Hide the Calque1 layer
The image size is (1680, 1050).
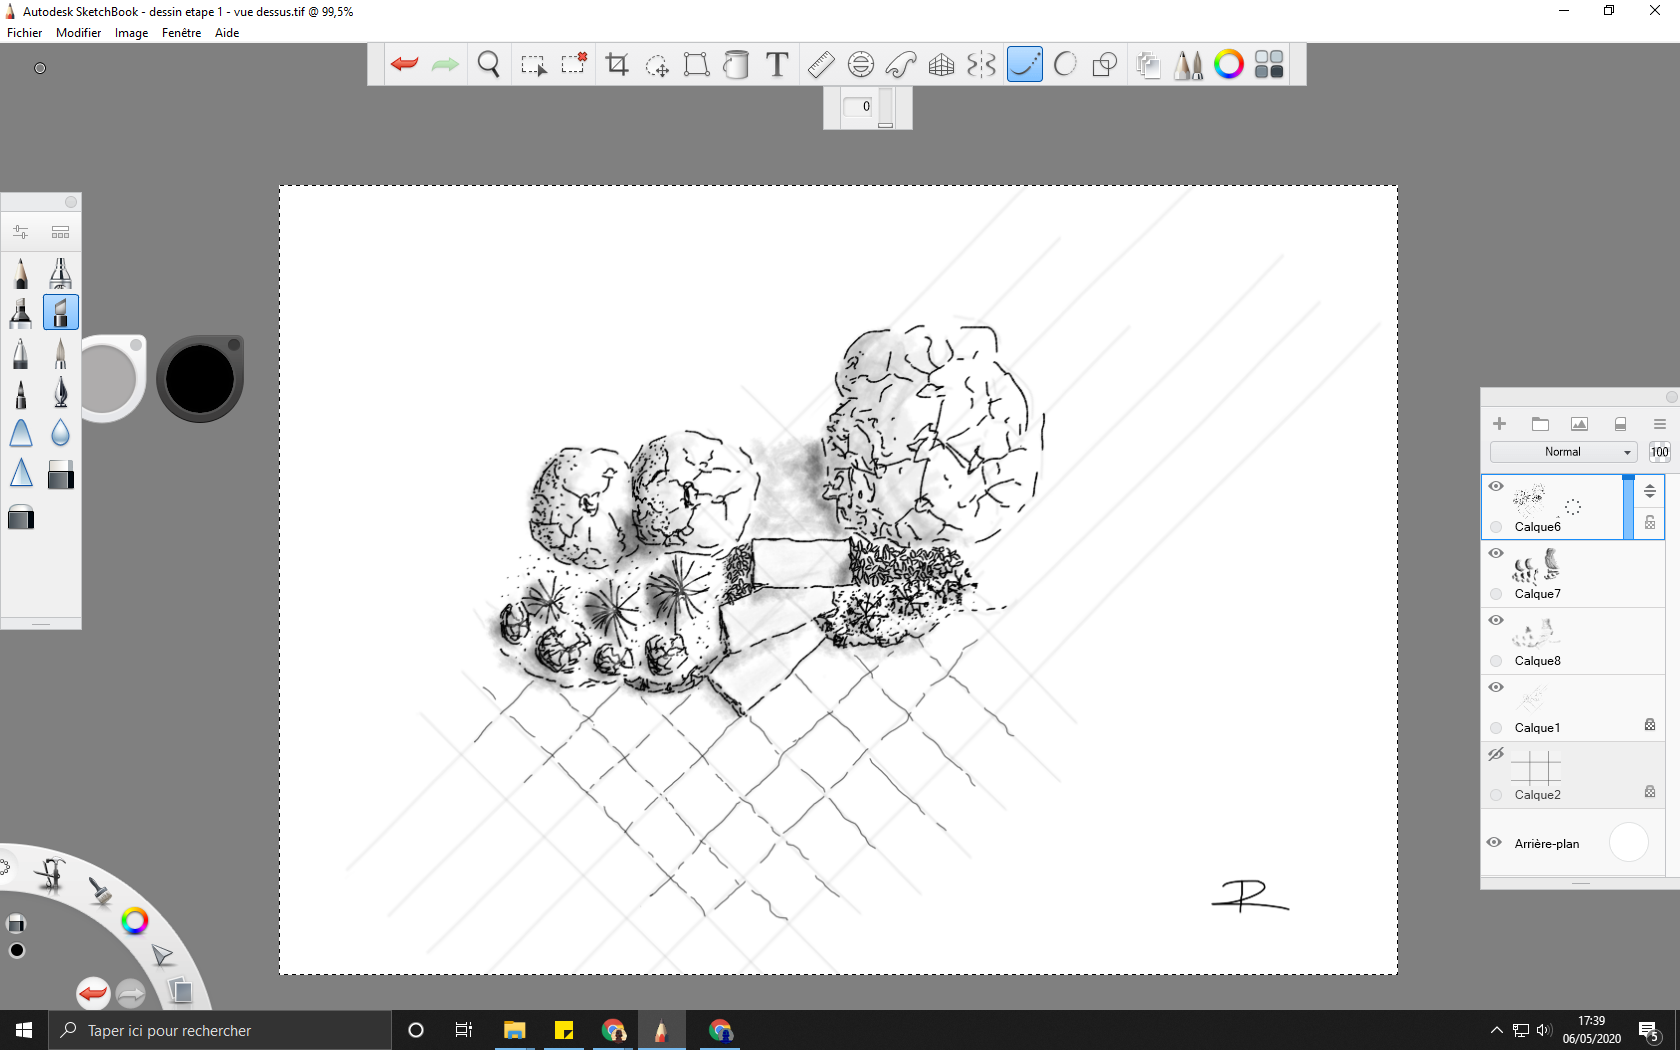(x=1496, y=687)
